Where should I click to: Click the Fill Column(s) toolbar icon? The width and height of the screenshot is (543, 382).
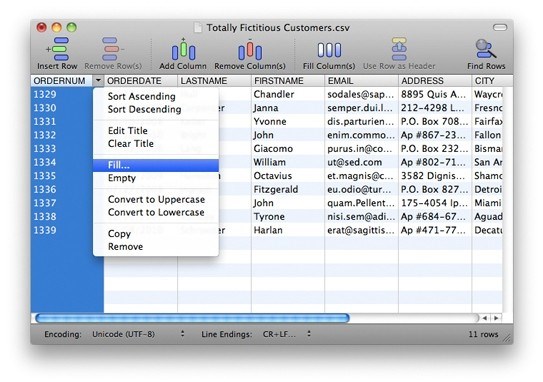tap(329, 49)
